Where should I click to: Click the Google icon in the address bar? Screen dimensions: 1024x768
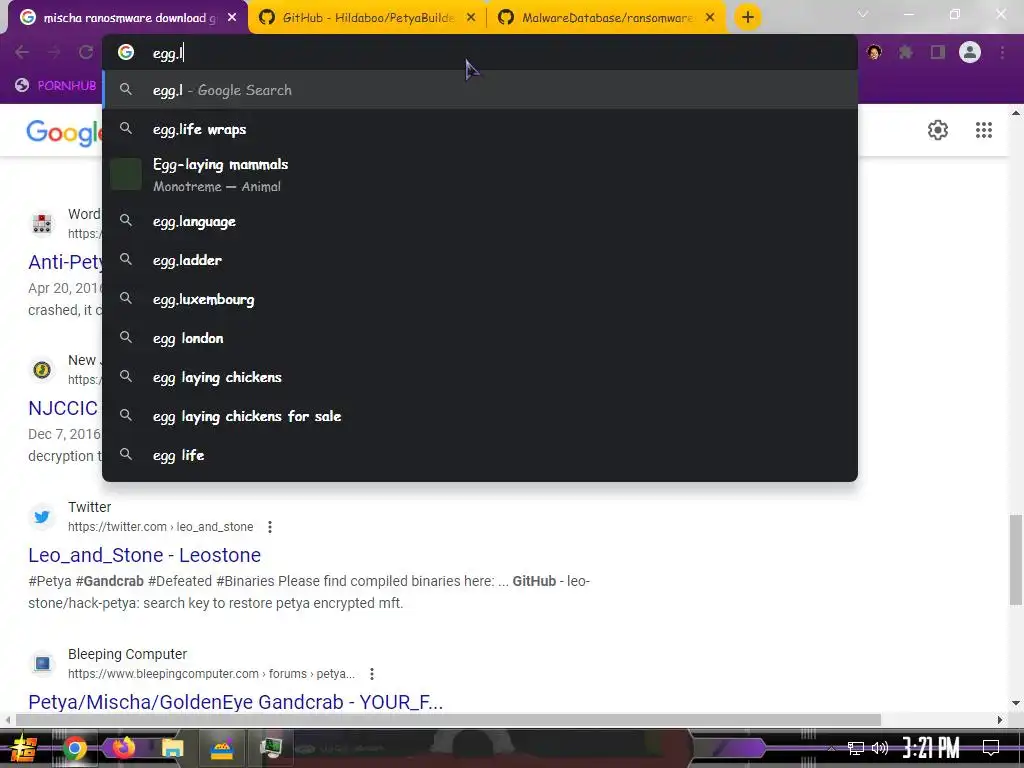pyautogui.click(x=126, y=52)
